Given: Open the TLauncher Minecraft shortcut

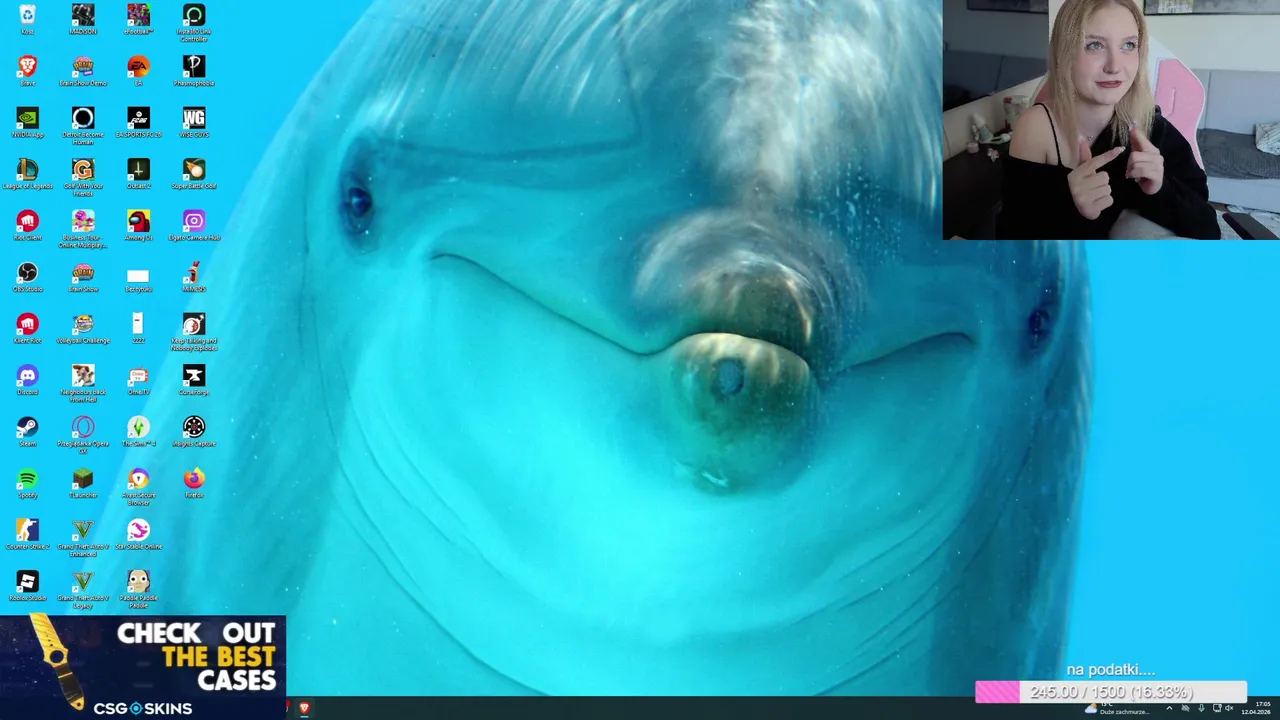Looking at the screenshot, I should pos(83,484).
